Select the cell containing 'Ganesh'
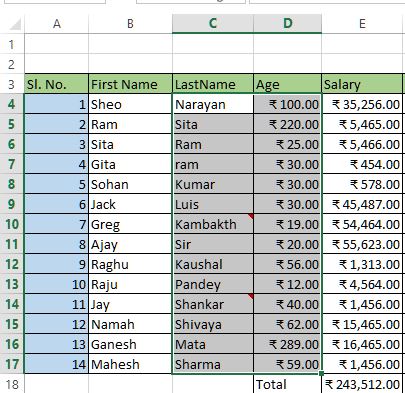 (131, 344)
